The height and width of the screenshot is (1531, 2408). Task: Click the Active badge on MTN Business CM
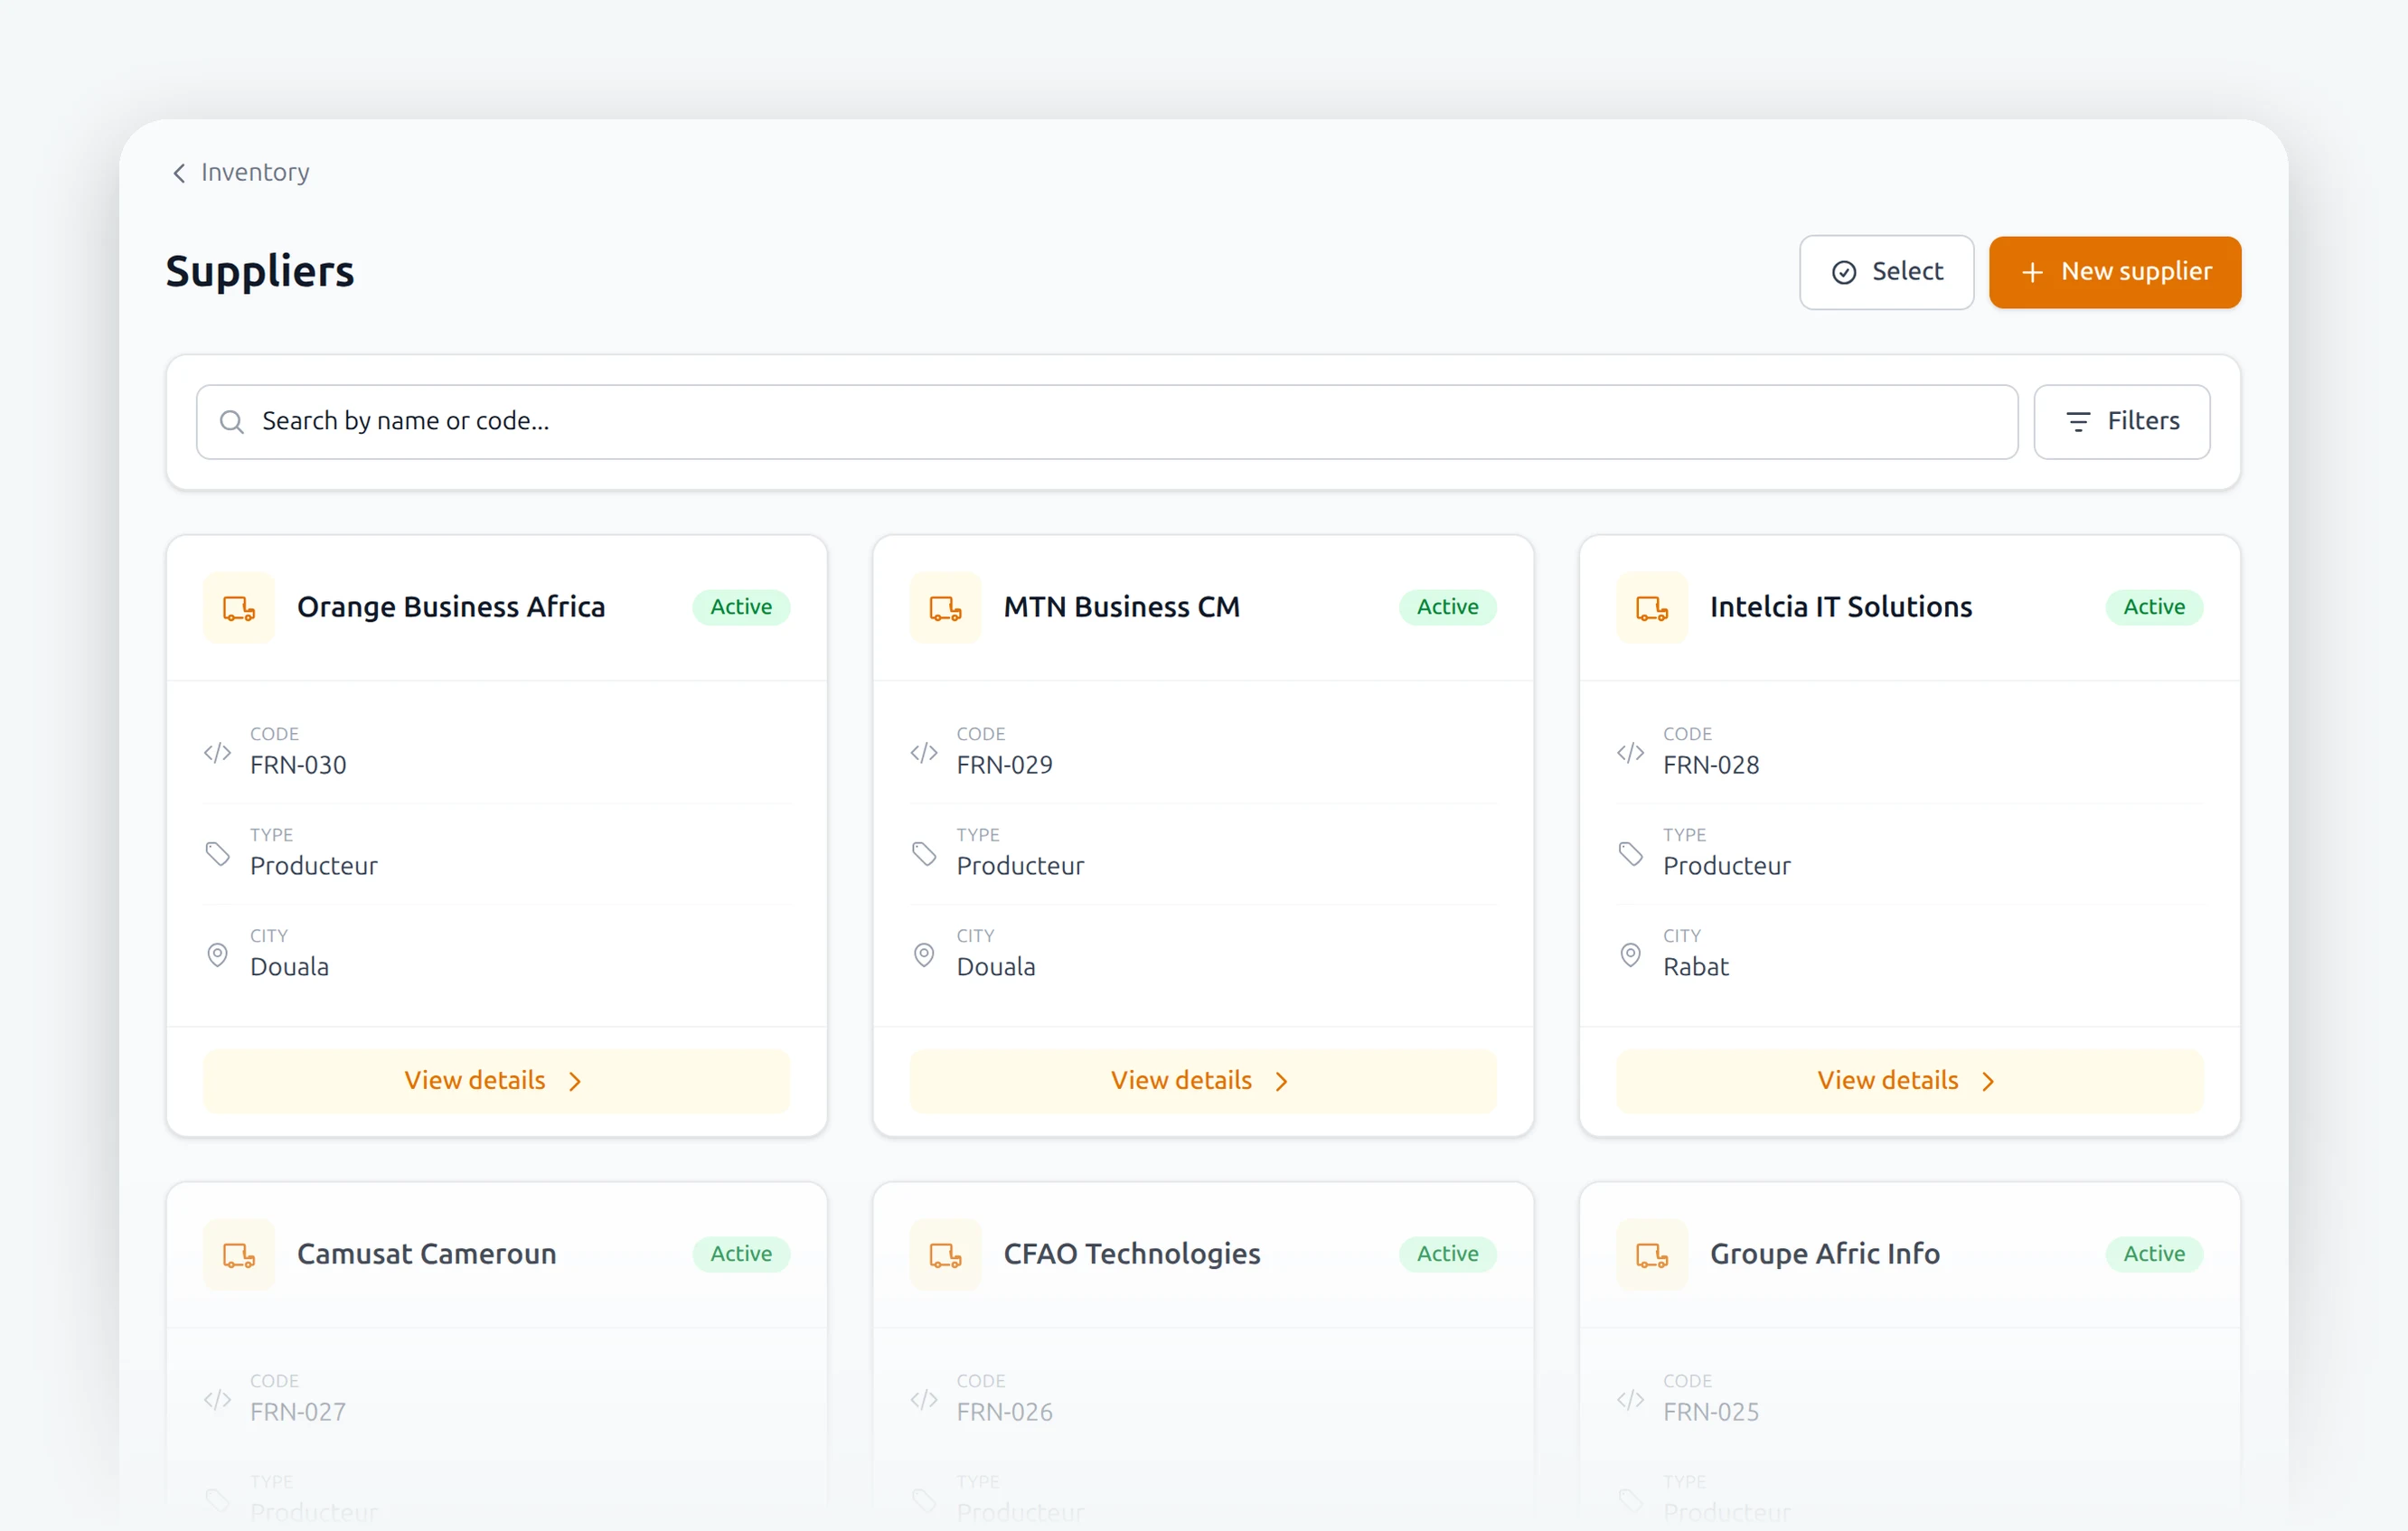pos(1447,607)
